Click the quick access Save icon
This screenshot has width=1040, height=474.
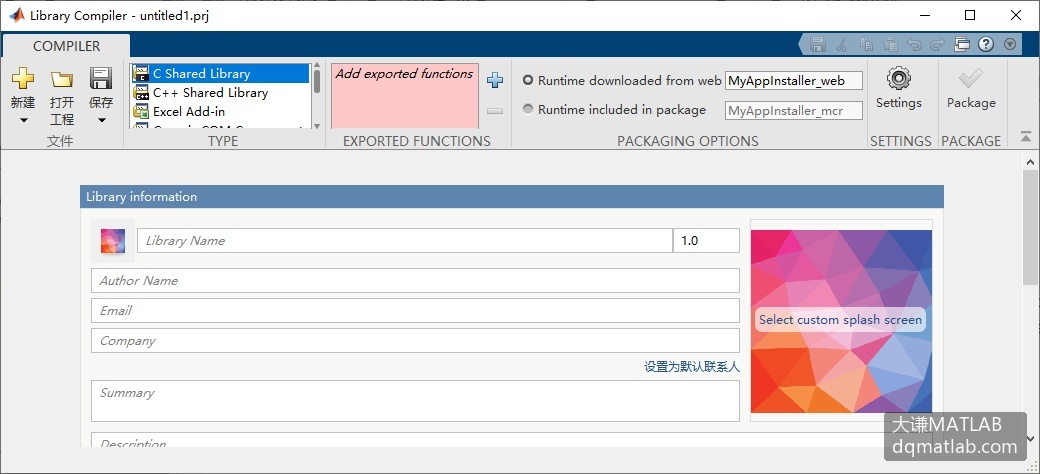click(818, 44)
